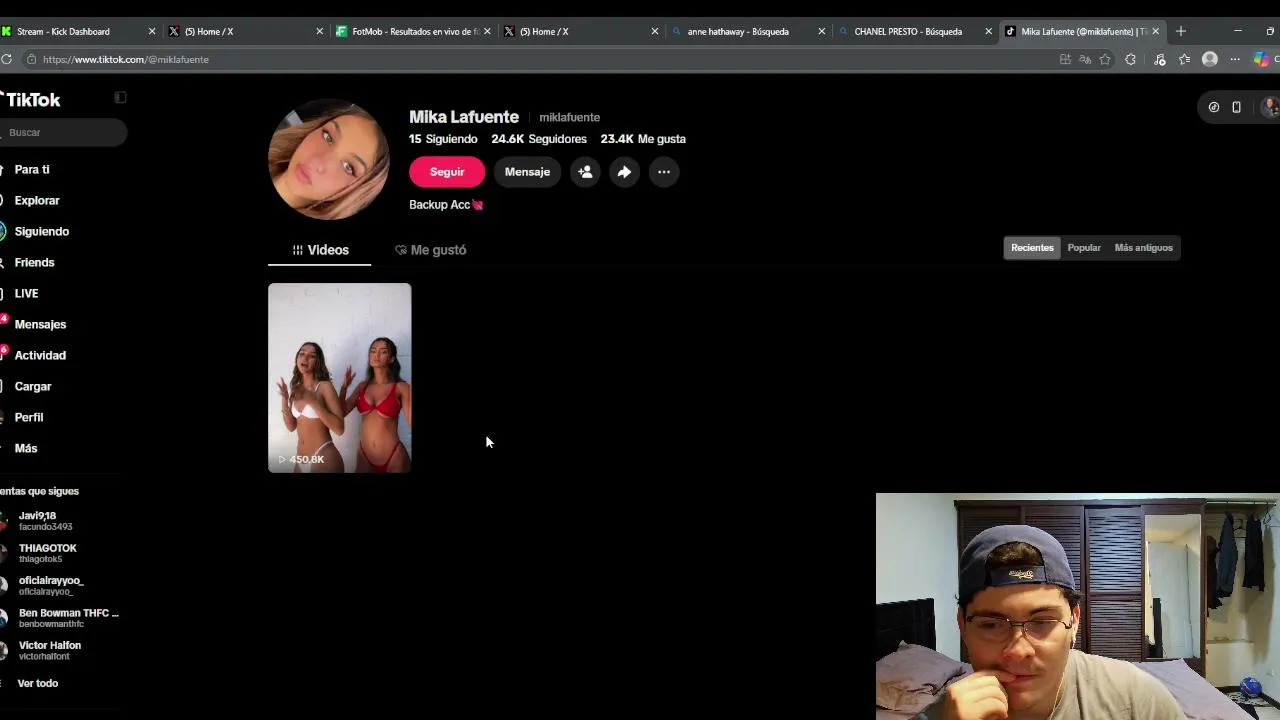Screen dimensions: 1280x720
Task: Go to TikTok home via logo
Action: tap(31, 99)
